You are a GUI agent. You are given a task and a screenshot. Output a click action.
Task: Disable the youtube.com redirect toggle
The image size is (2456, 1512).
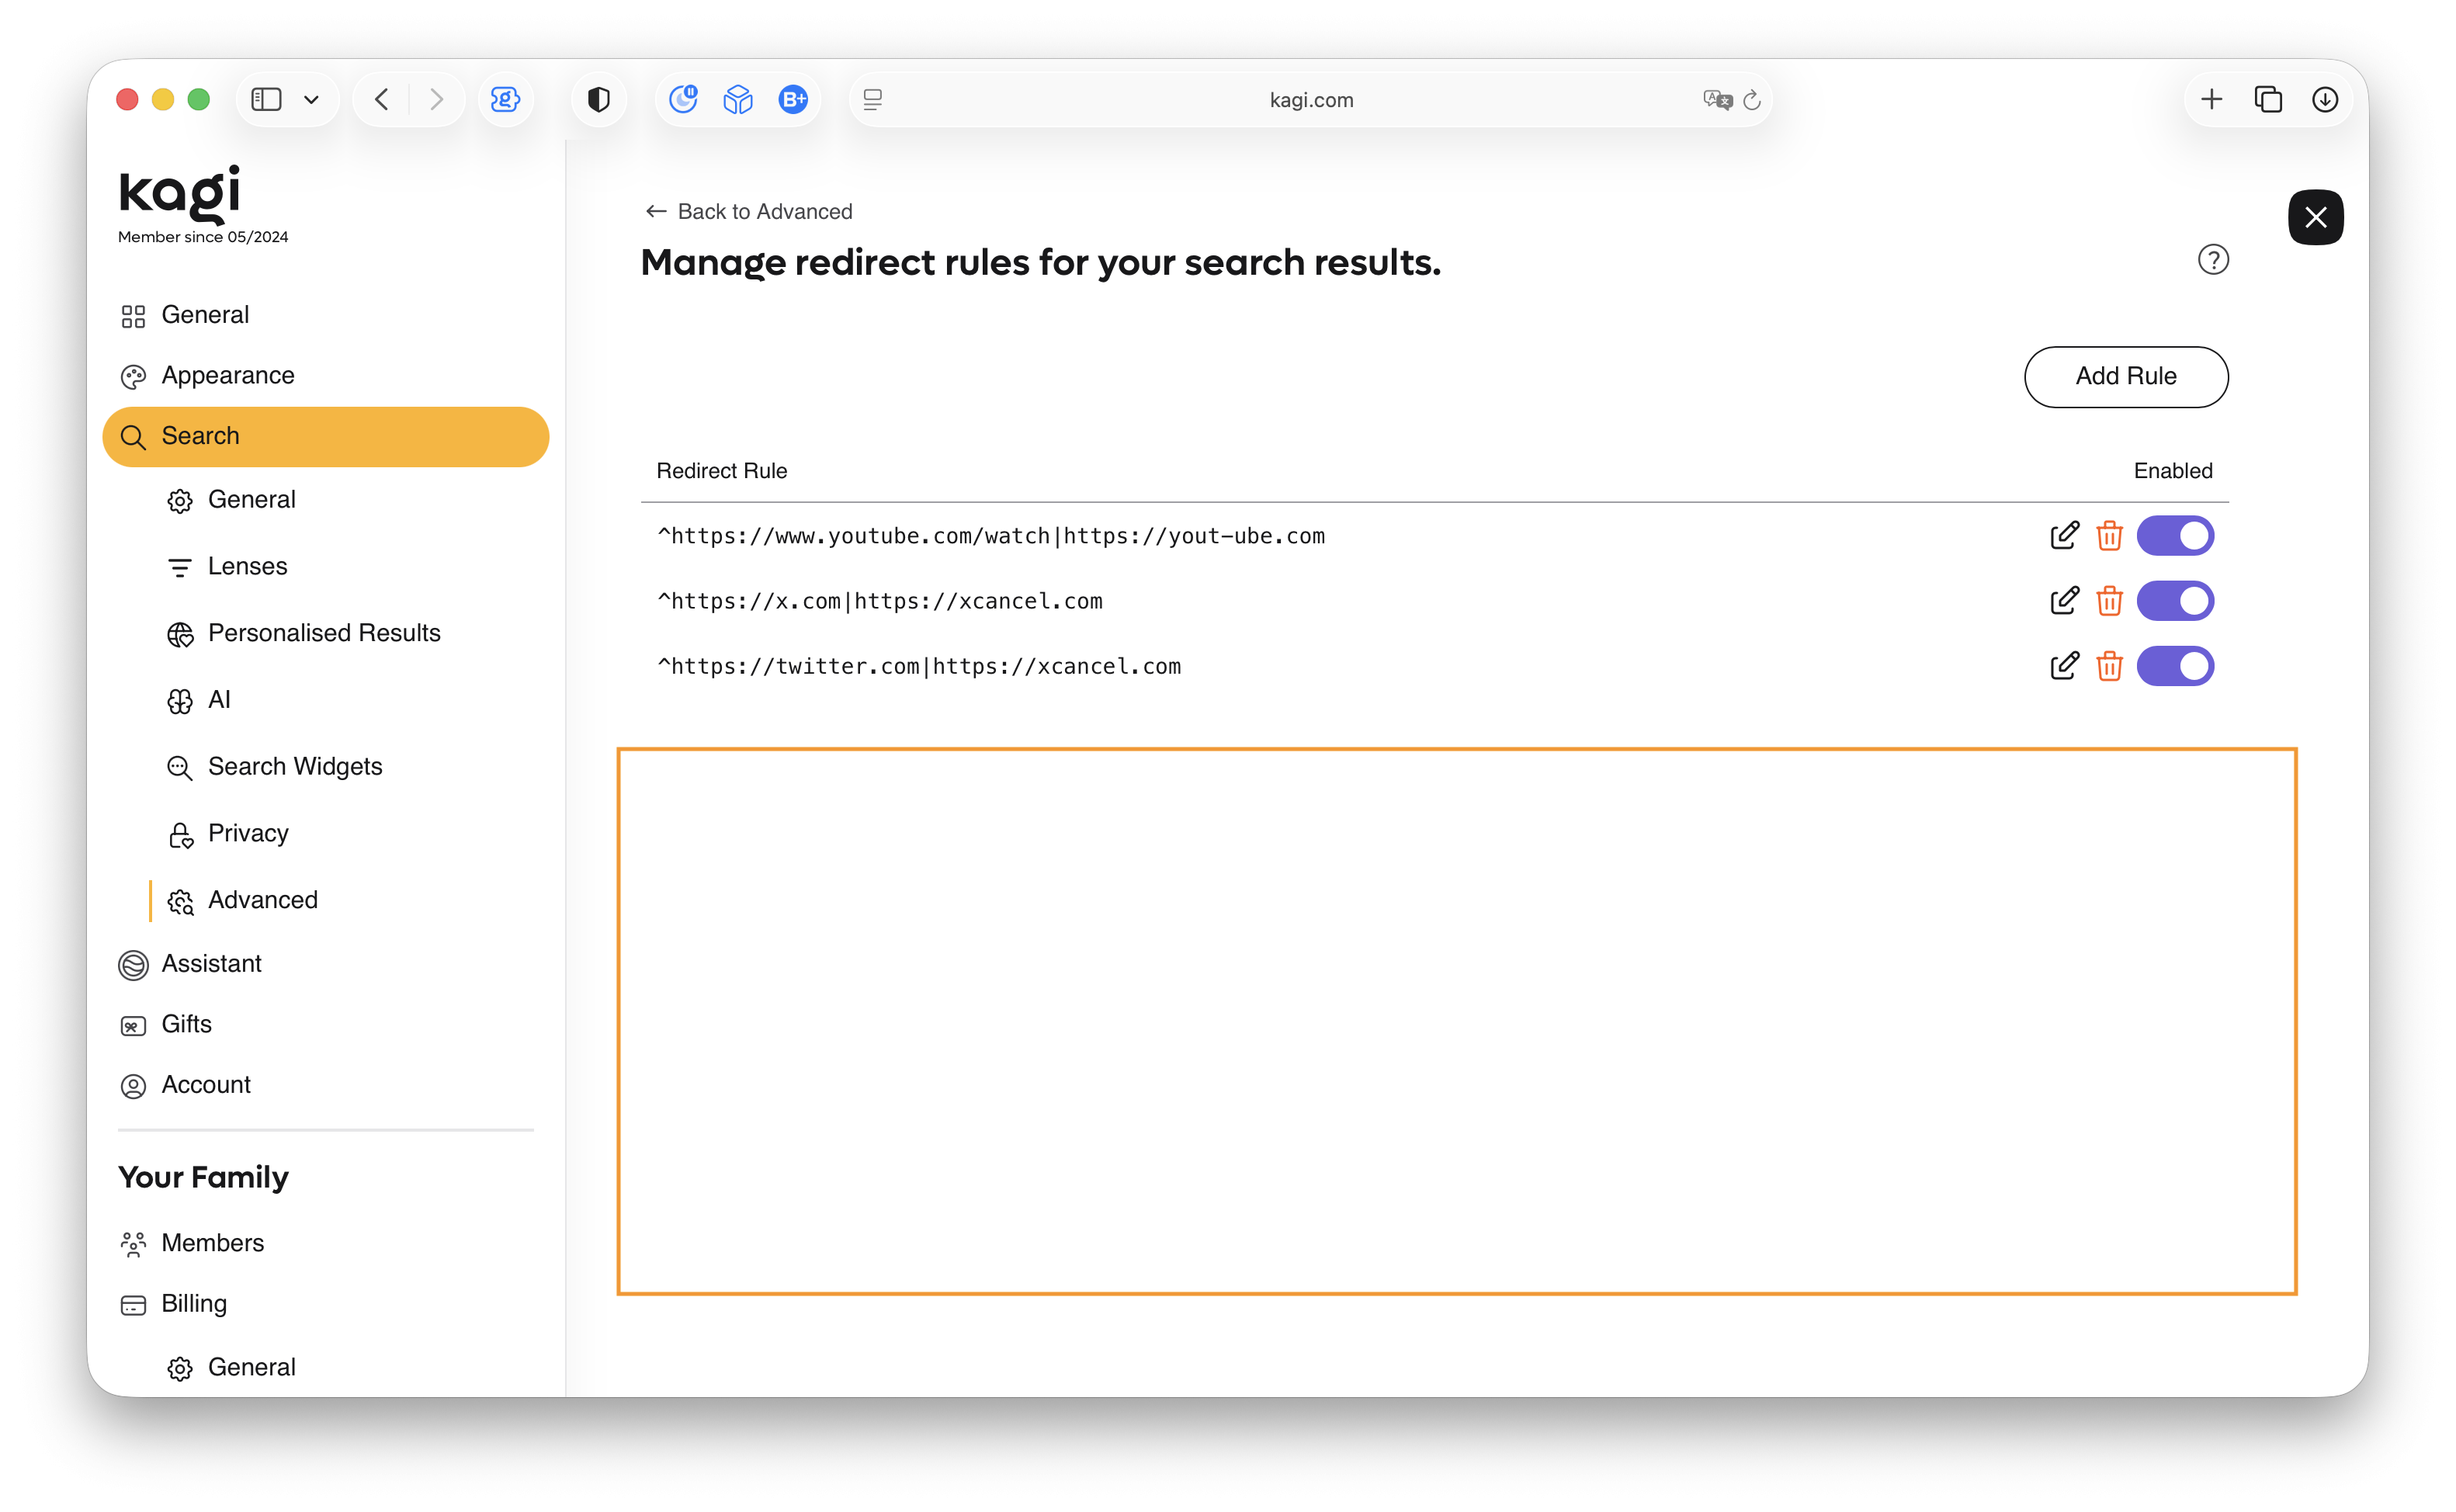(x=2174, y=536)
